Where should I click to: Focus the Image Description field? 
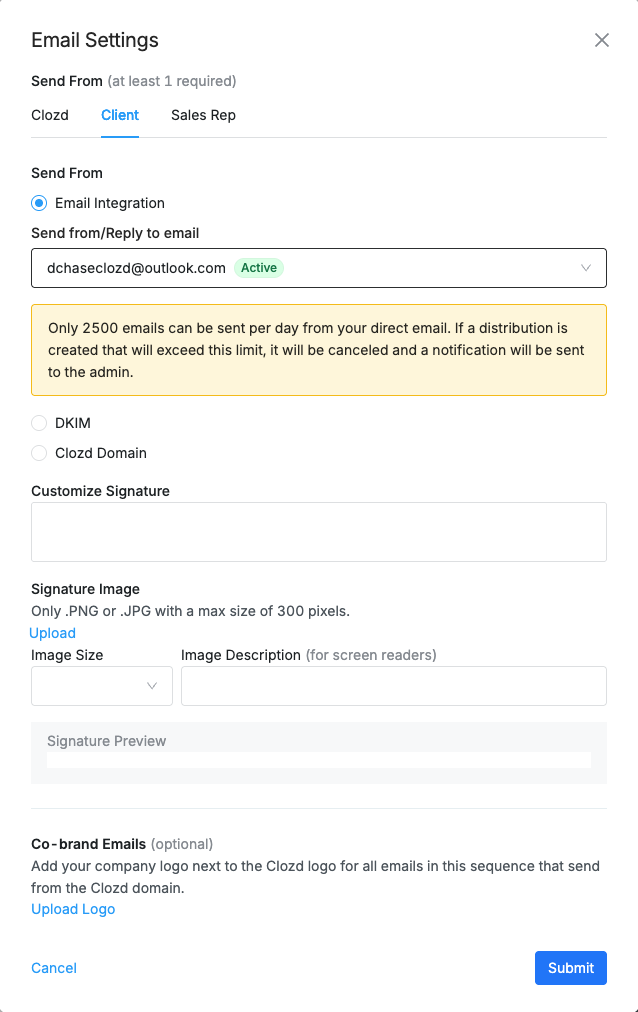click(x=394, y=686)
